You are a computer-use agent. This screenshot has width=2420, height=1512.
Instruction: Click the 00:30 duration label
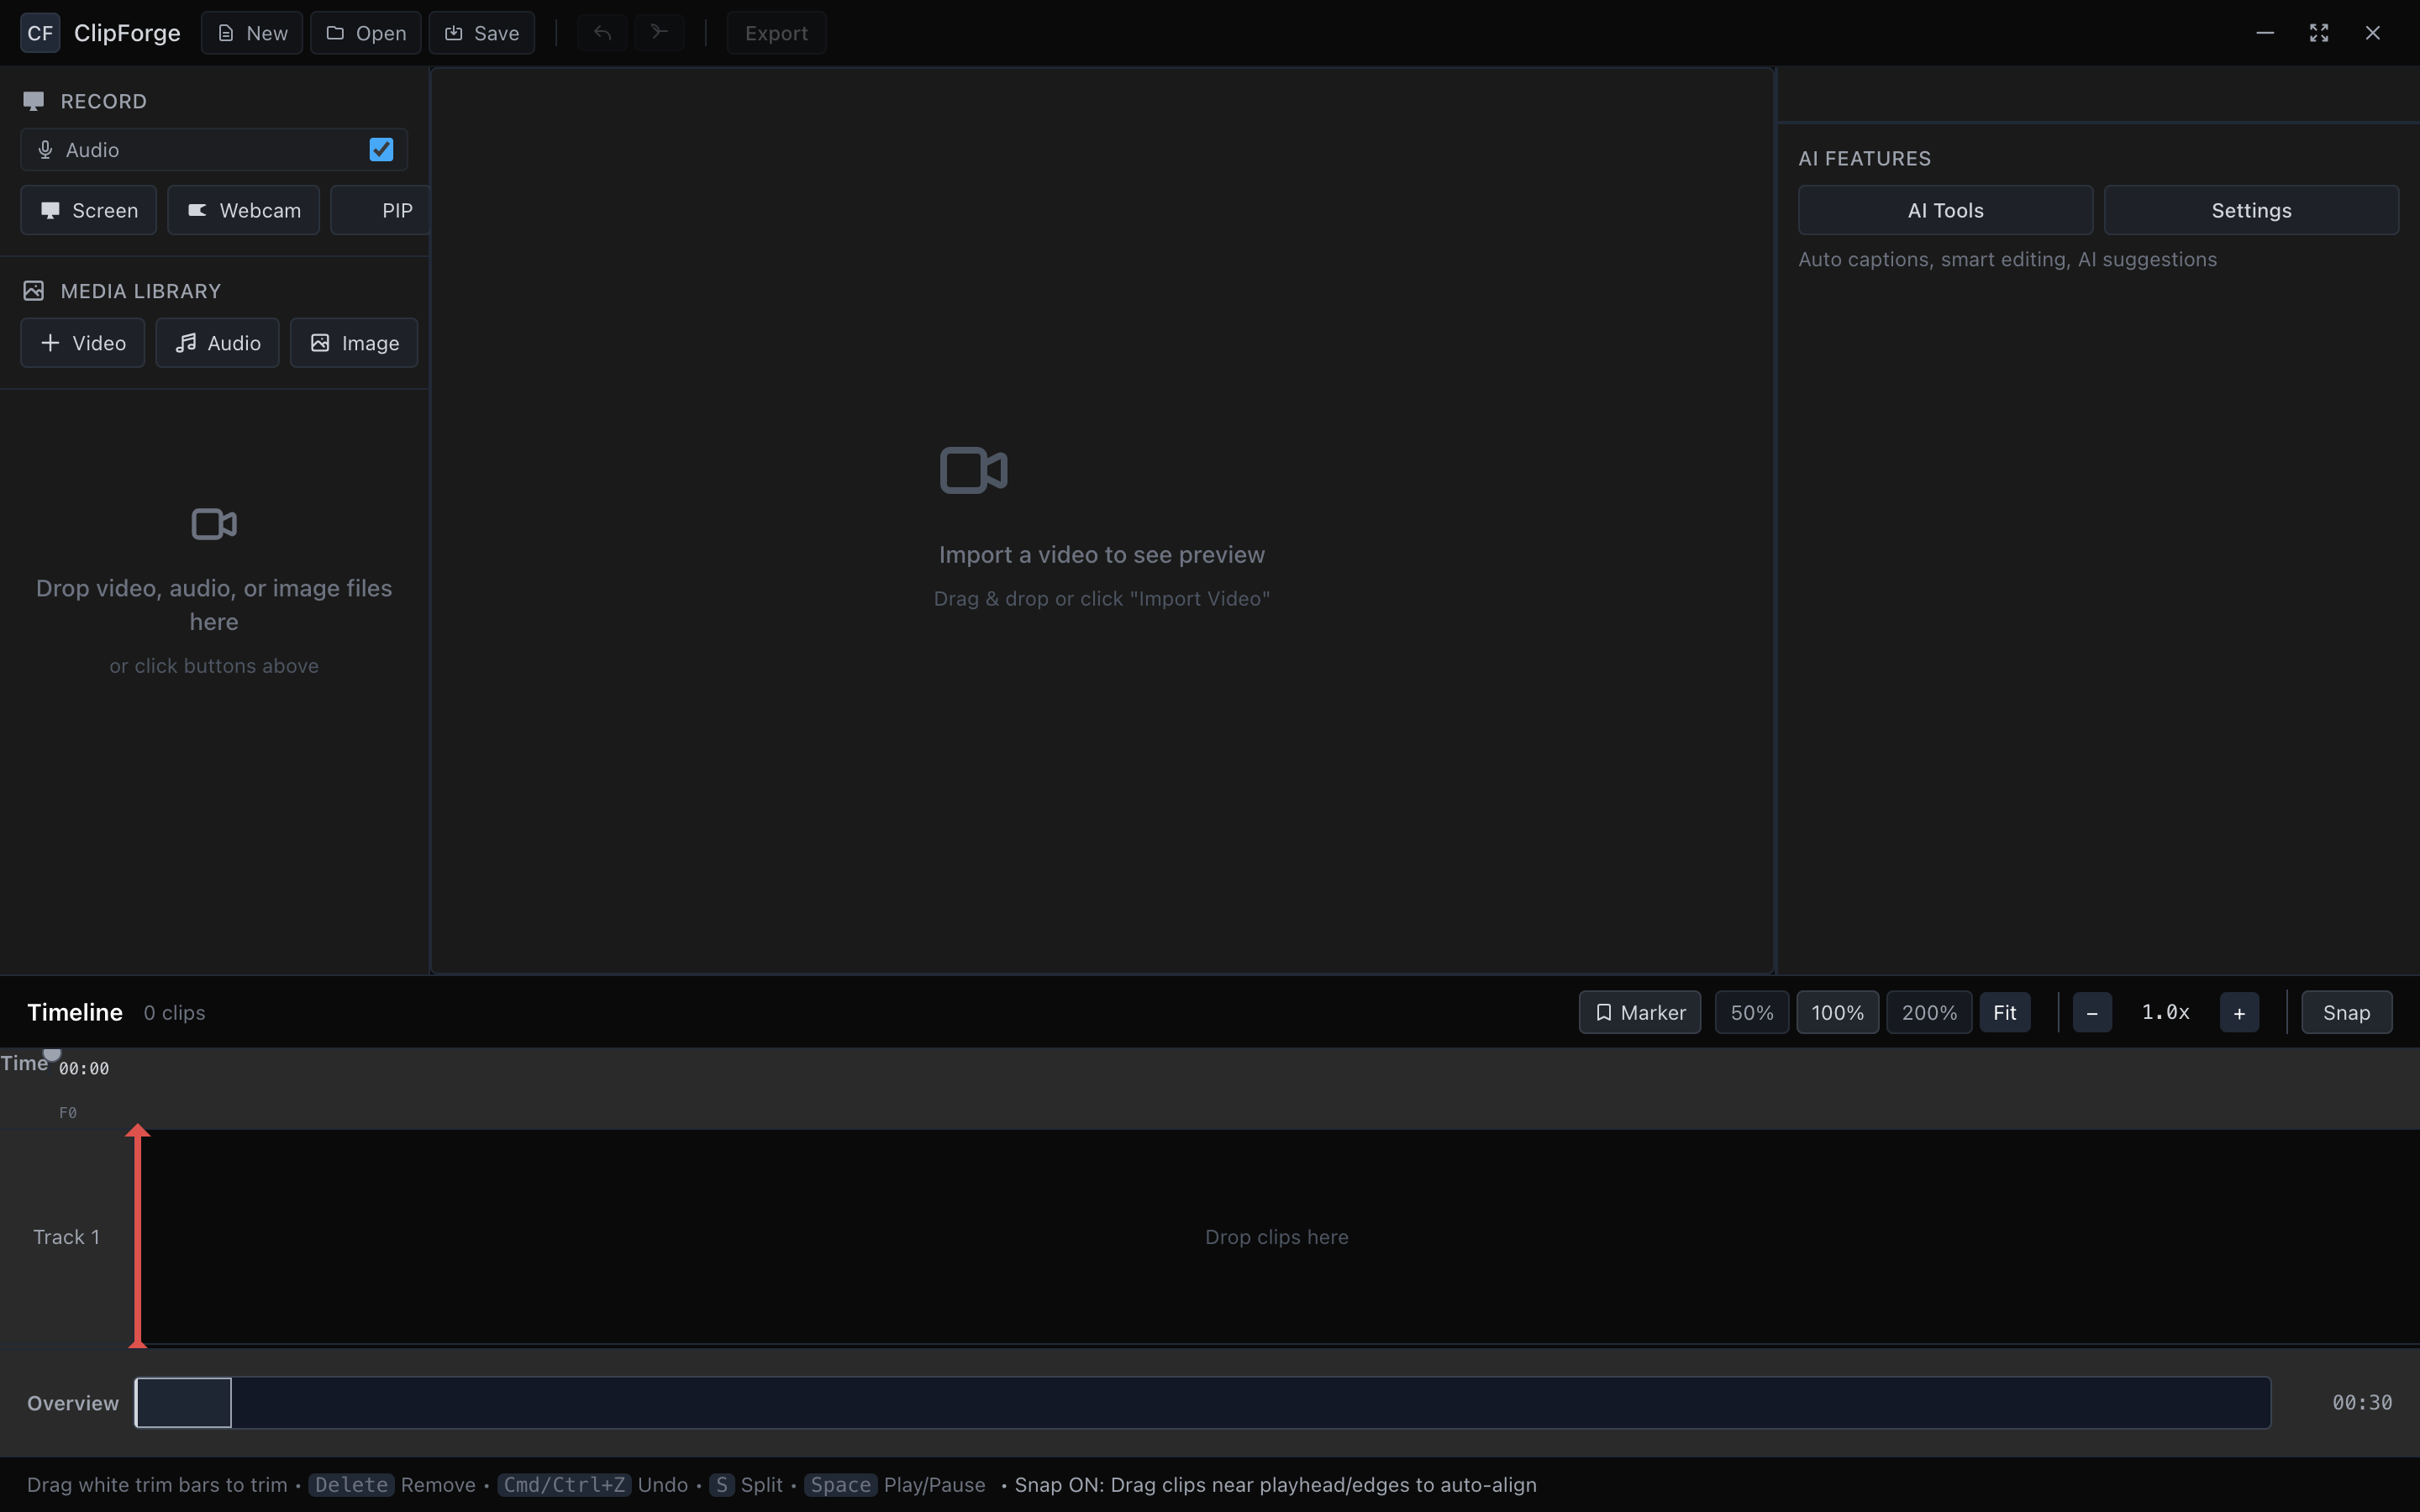(x=2362, y=1402)
